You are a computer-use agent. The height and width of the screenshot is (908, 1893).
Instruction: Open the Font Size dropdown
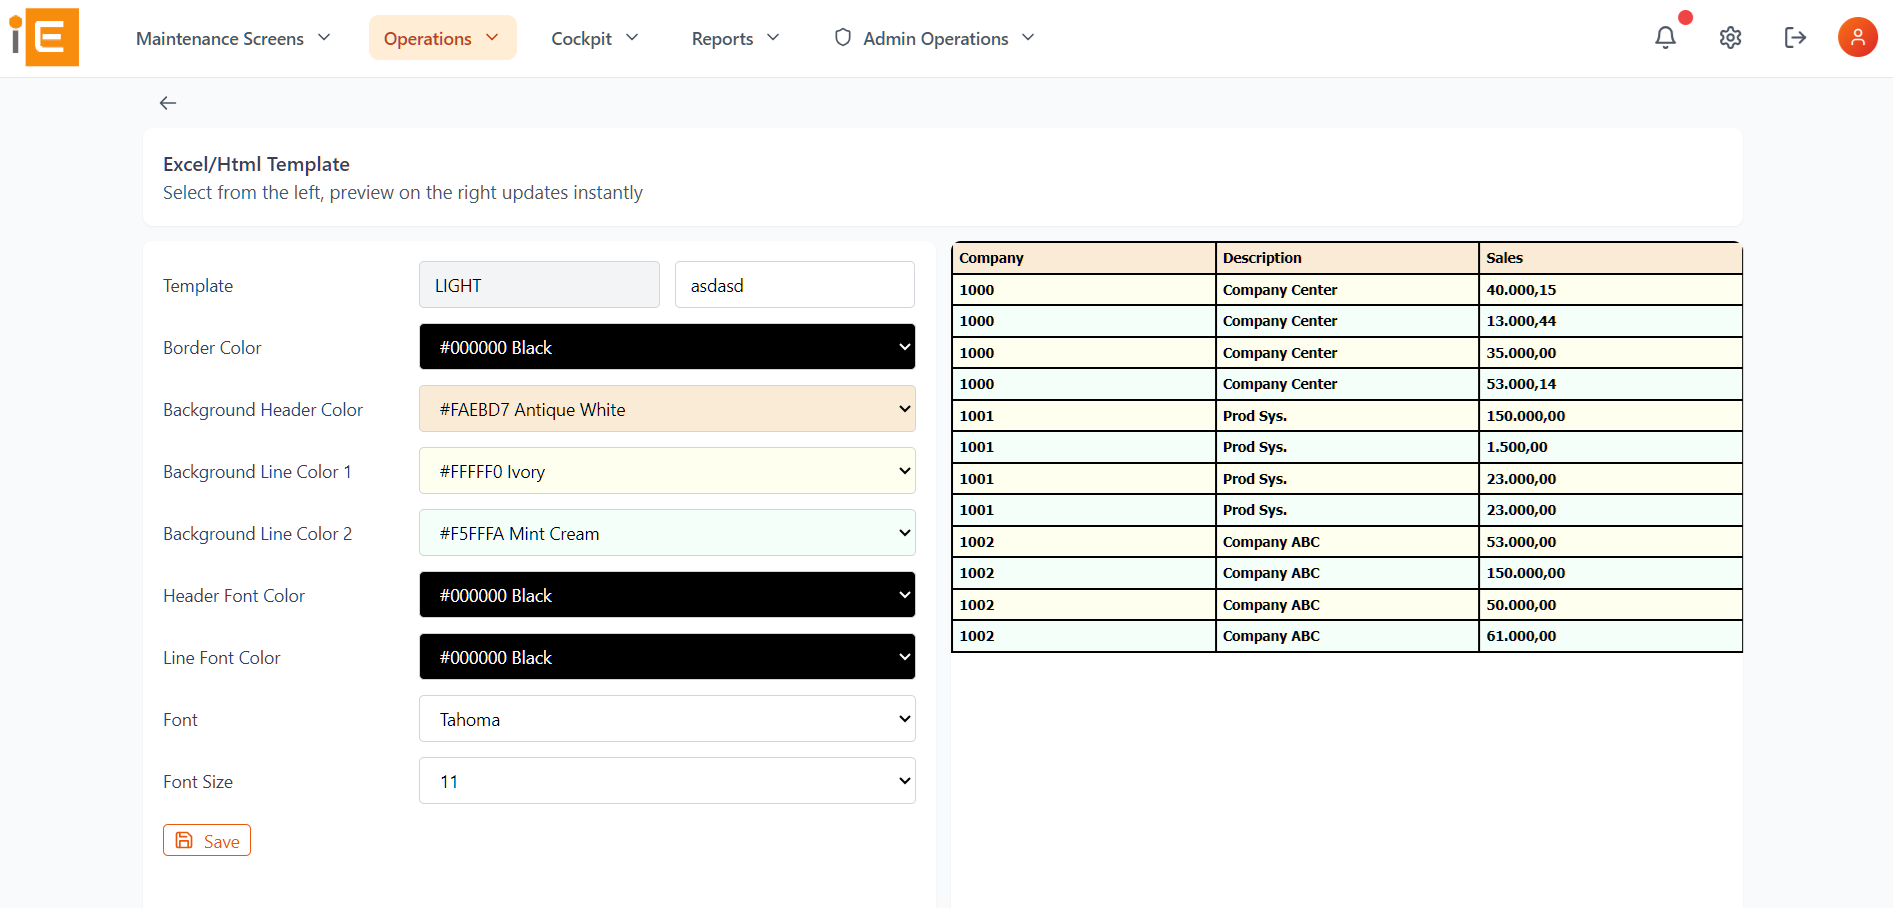click(x=667, y=780)
